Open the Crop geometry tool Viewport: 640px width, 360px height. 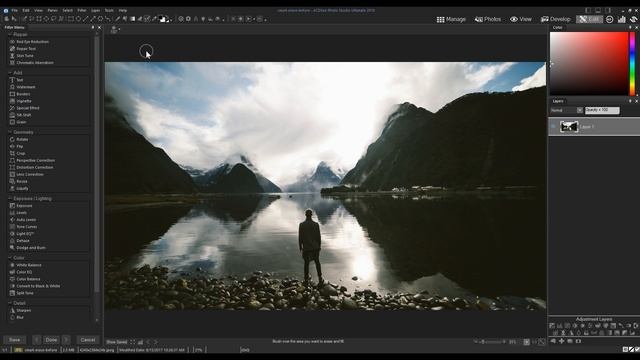[17, 153]
